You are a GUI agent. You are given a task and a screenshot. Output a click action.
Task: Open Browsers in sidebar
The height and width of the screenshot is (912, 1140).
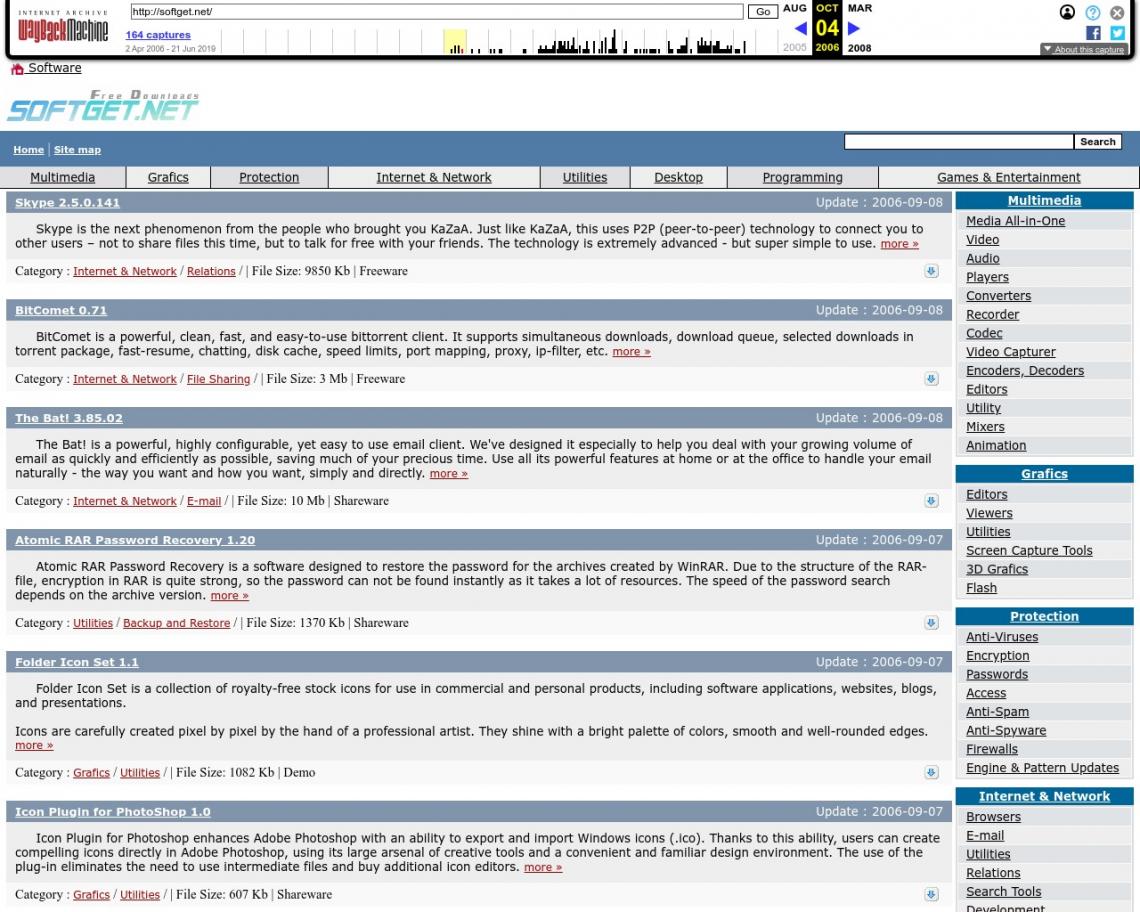point(993,817)
